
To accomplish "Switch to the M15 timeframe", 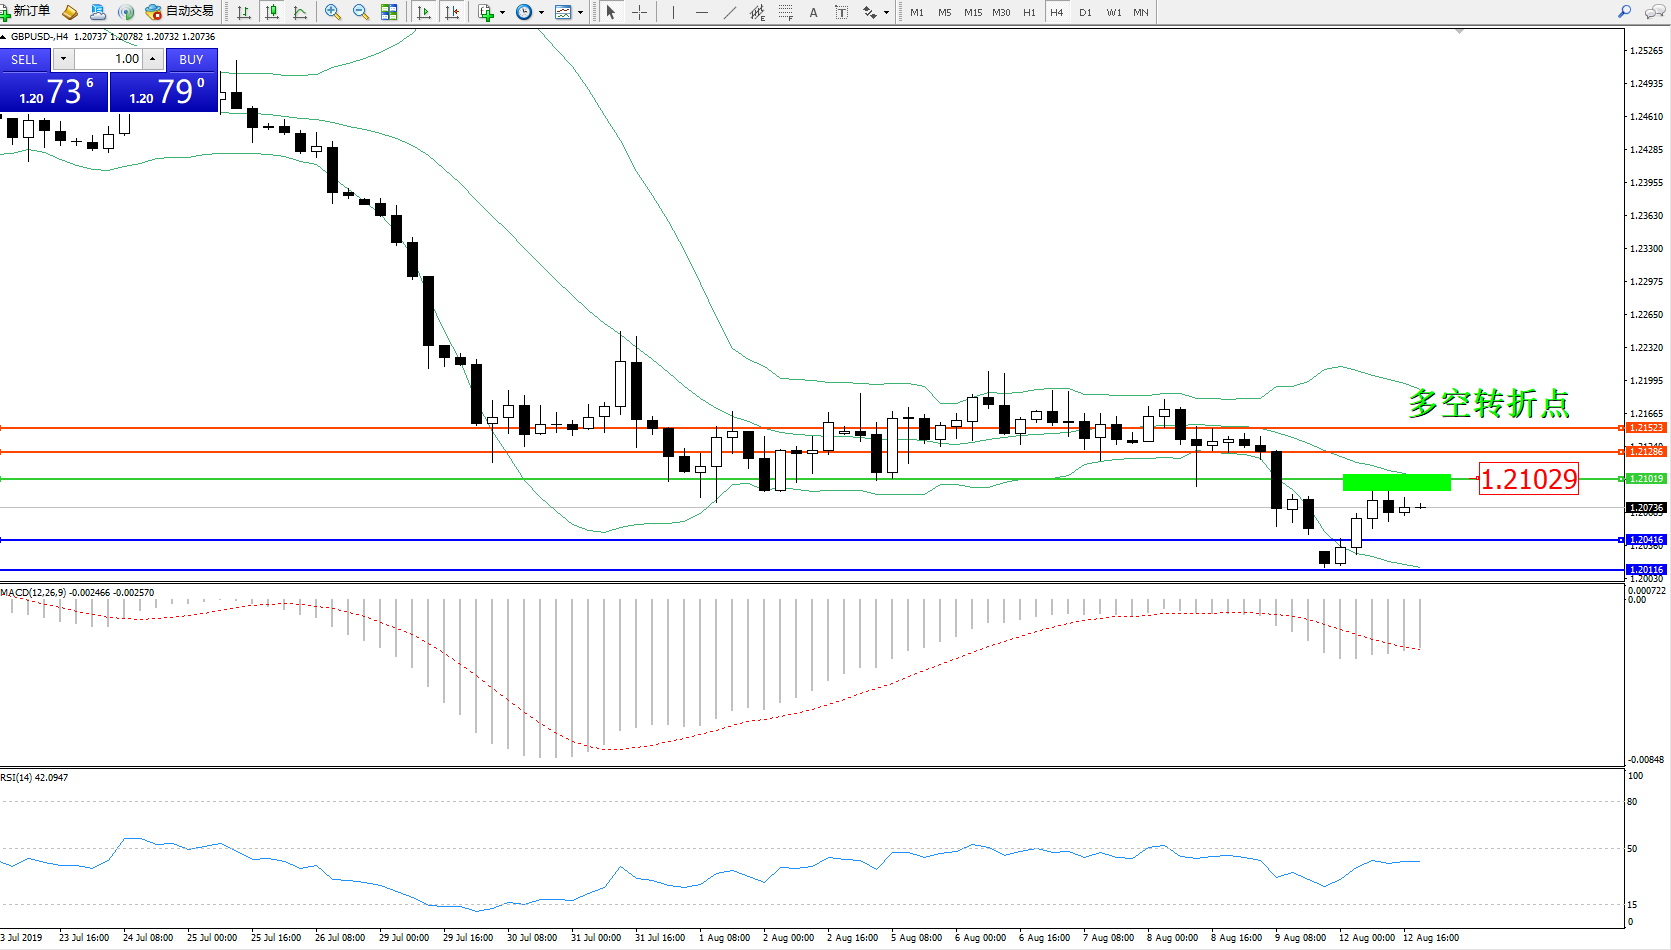I will tap(972, 12).
